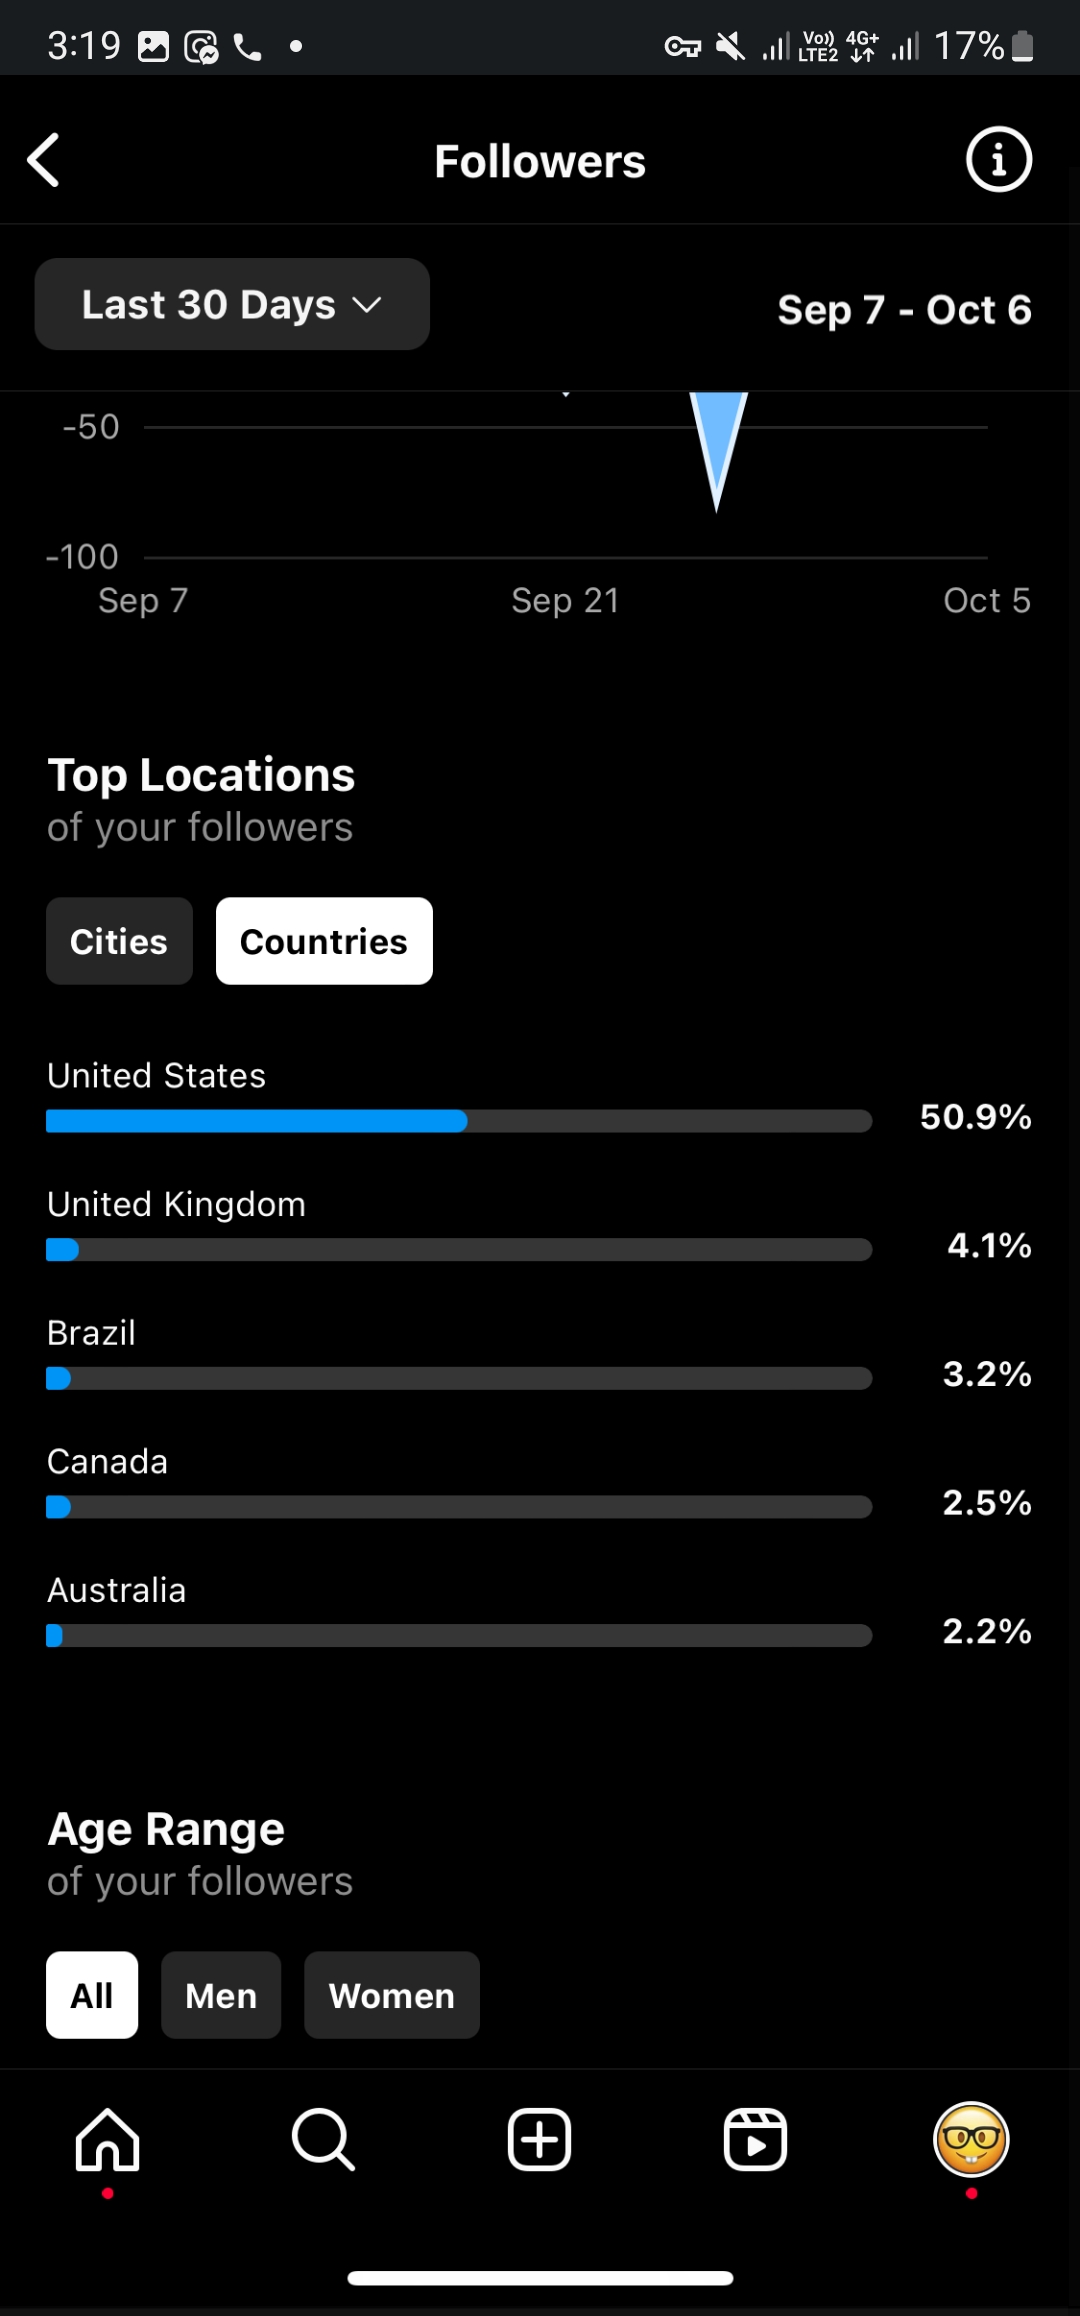Image resolution: width=1080 pixels, height=2316 pixels.
Task: Tap the VPN key status icon
Action: pyautogui.click(x=682, y=46)
